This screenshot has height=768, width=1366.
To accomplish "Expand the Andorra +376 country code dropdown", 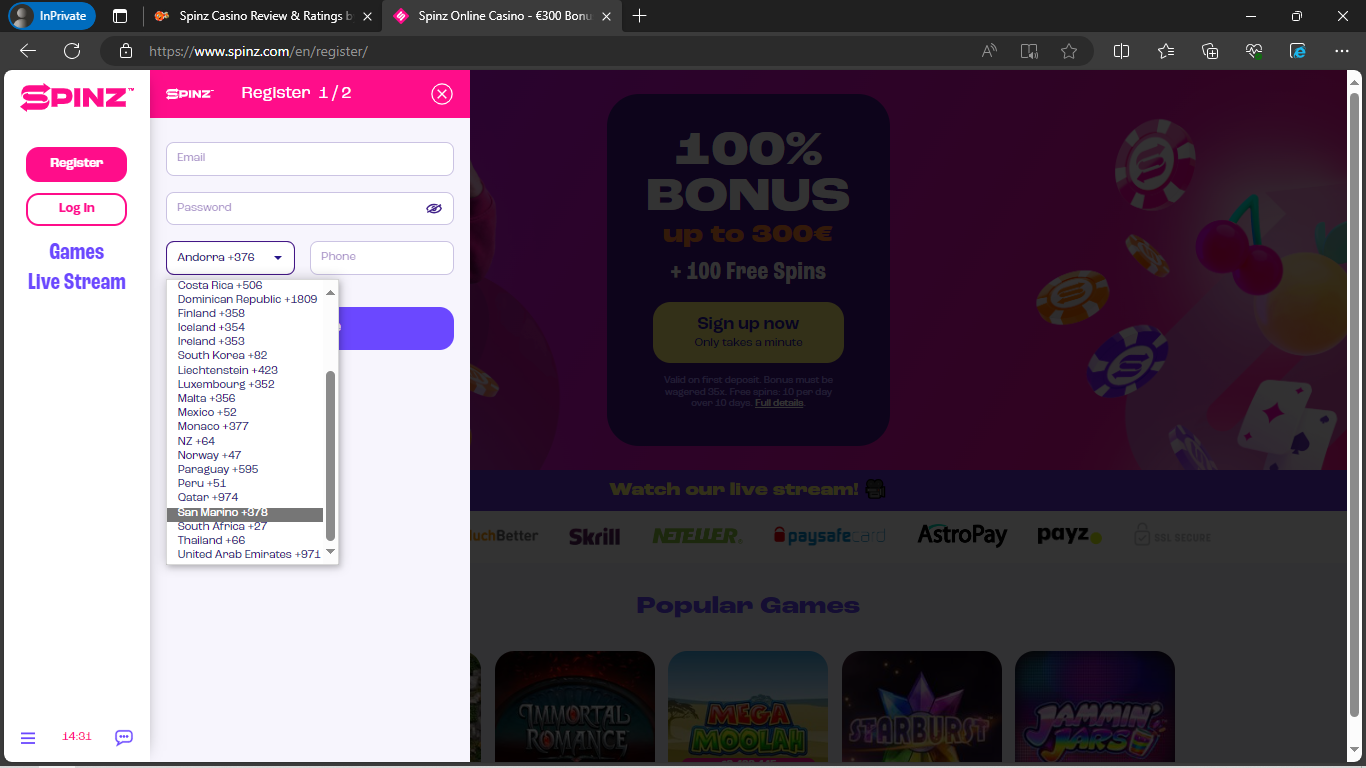I will click(230, 258).
